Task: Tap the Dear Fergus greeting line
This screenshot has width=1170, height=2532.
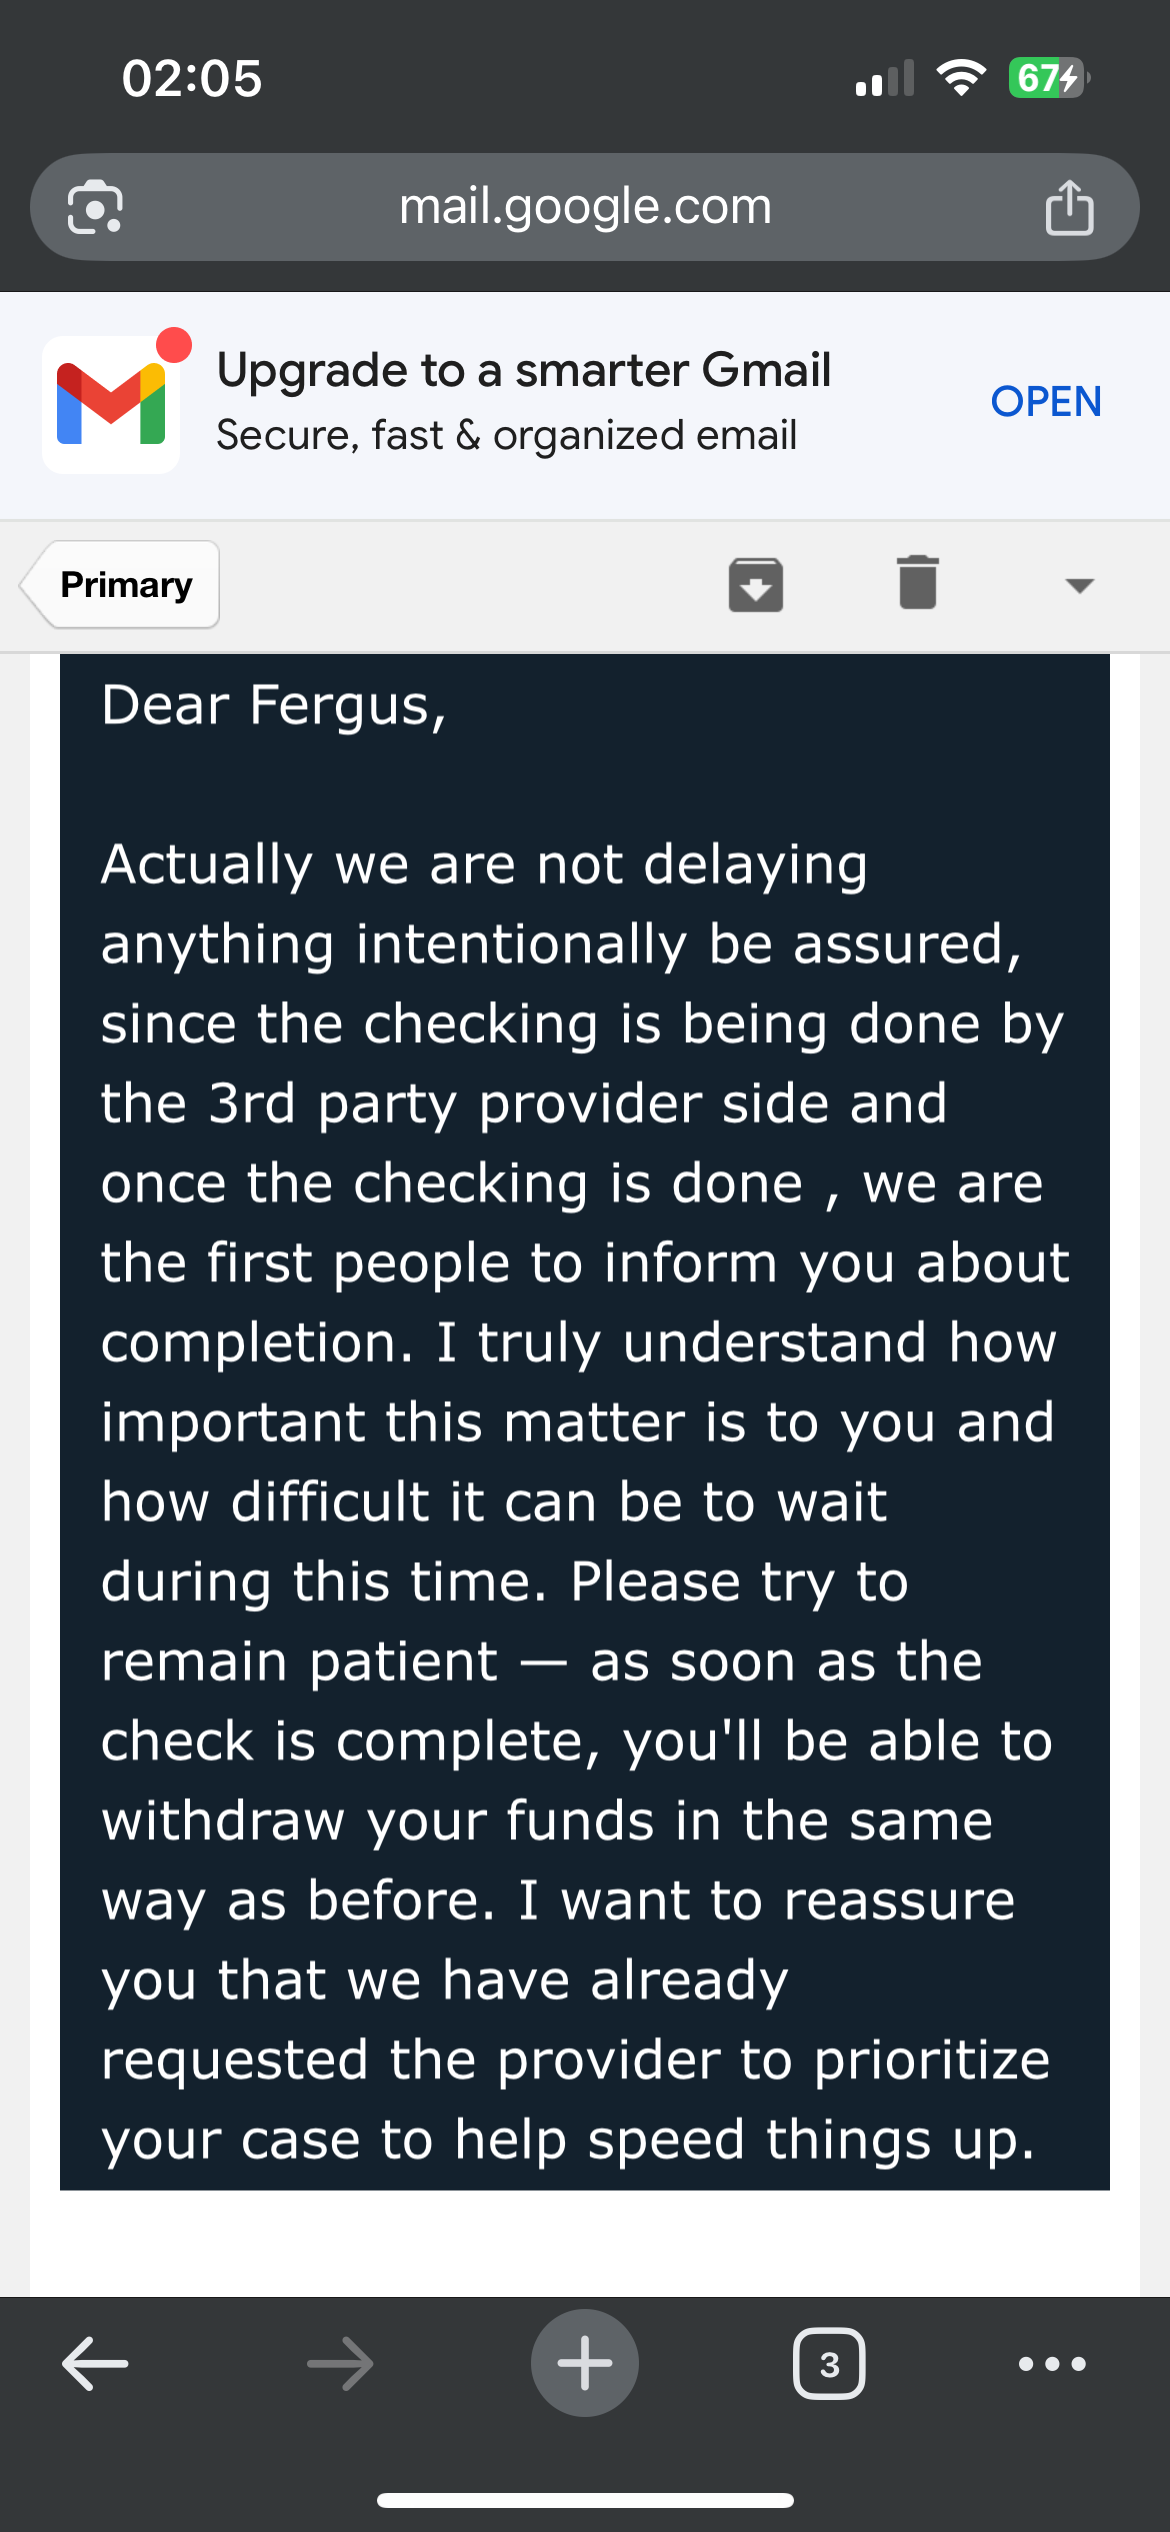Action: pyautogui.click(x=274, y=706)
